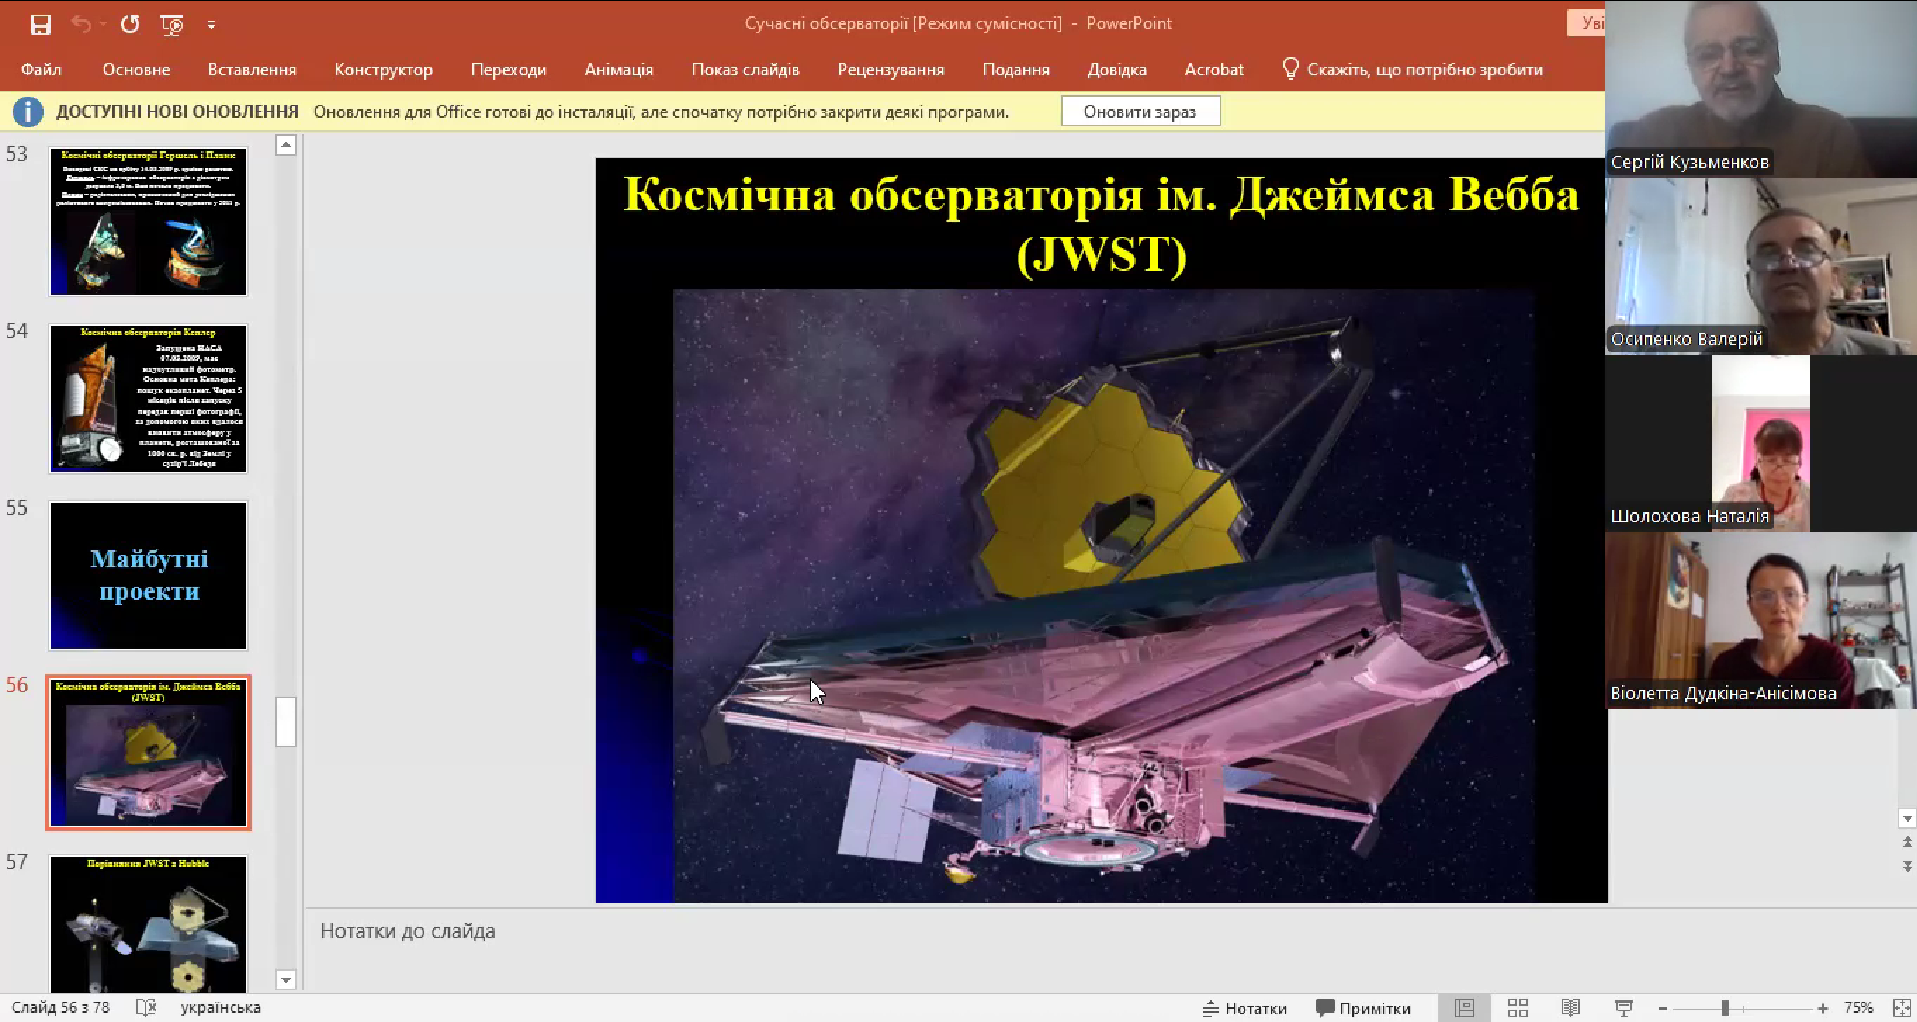The width and height of the screenshot is (1917, 1022).
Task: Start slideshow from beginning in quick access toolbar
Action: pyautogui.click(x=172, y=24)
